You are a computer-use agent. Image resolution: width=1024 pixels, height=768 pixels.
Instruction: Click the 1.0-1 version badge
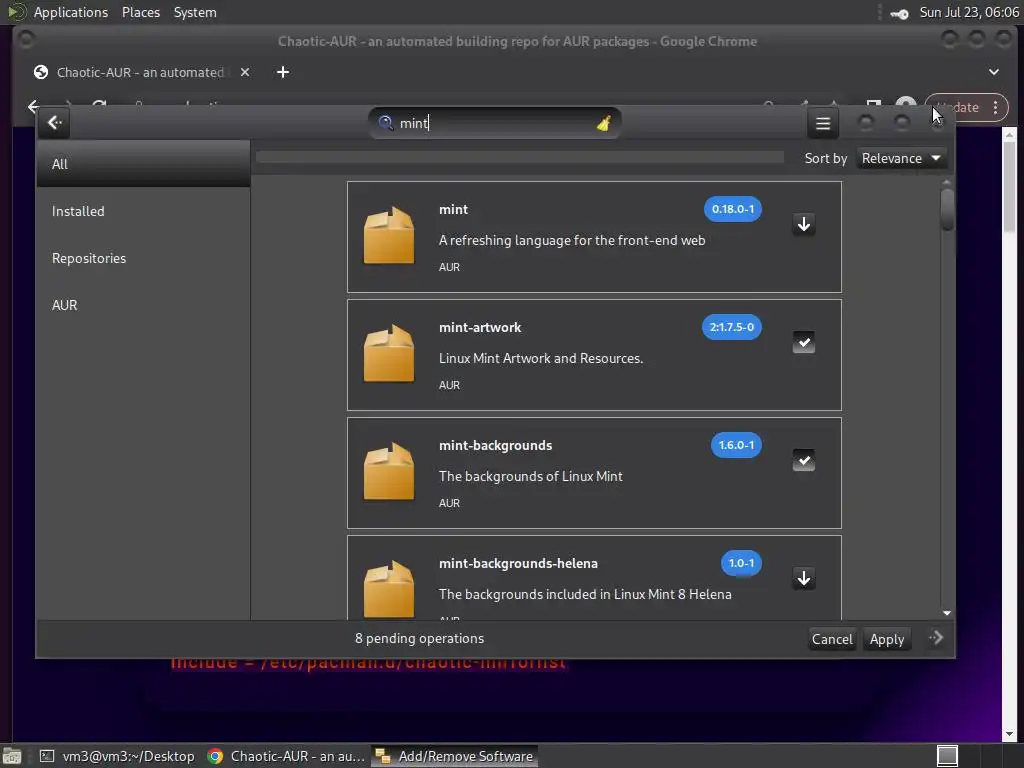coord(741,563)
